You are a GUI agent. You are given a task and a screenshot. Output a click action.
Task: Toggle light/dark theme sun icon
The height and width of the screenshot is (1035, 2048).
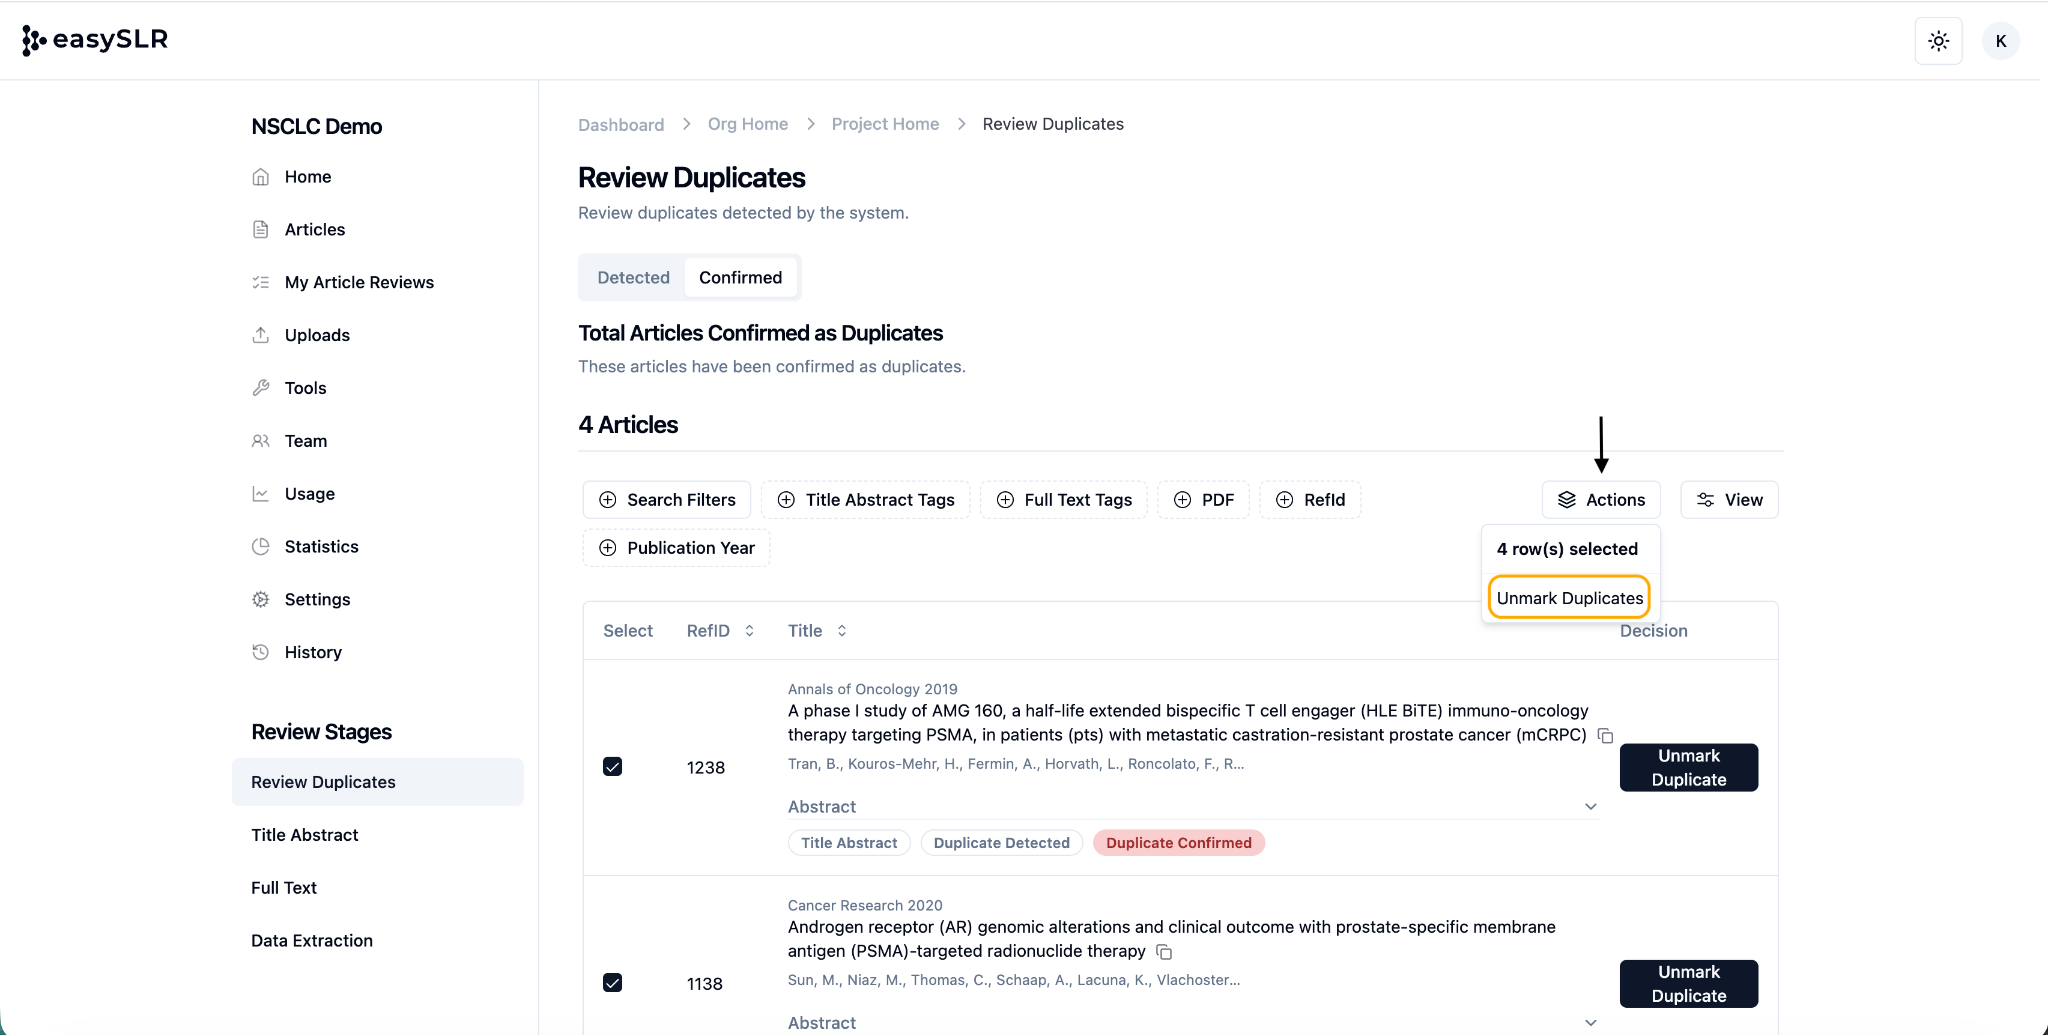pyautogui.click(x=1938, y=41)
